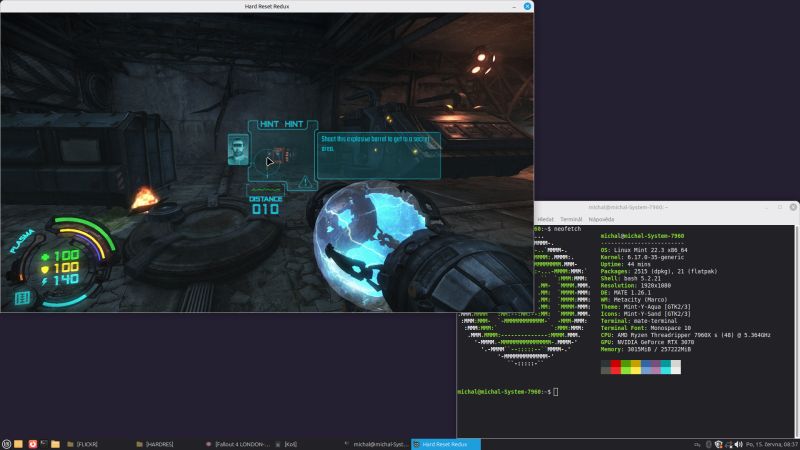
Task: Select Hard Reset Redux in the taskbar
Action: [445, 444]
